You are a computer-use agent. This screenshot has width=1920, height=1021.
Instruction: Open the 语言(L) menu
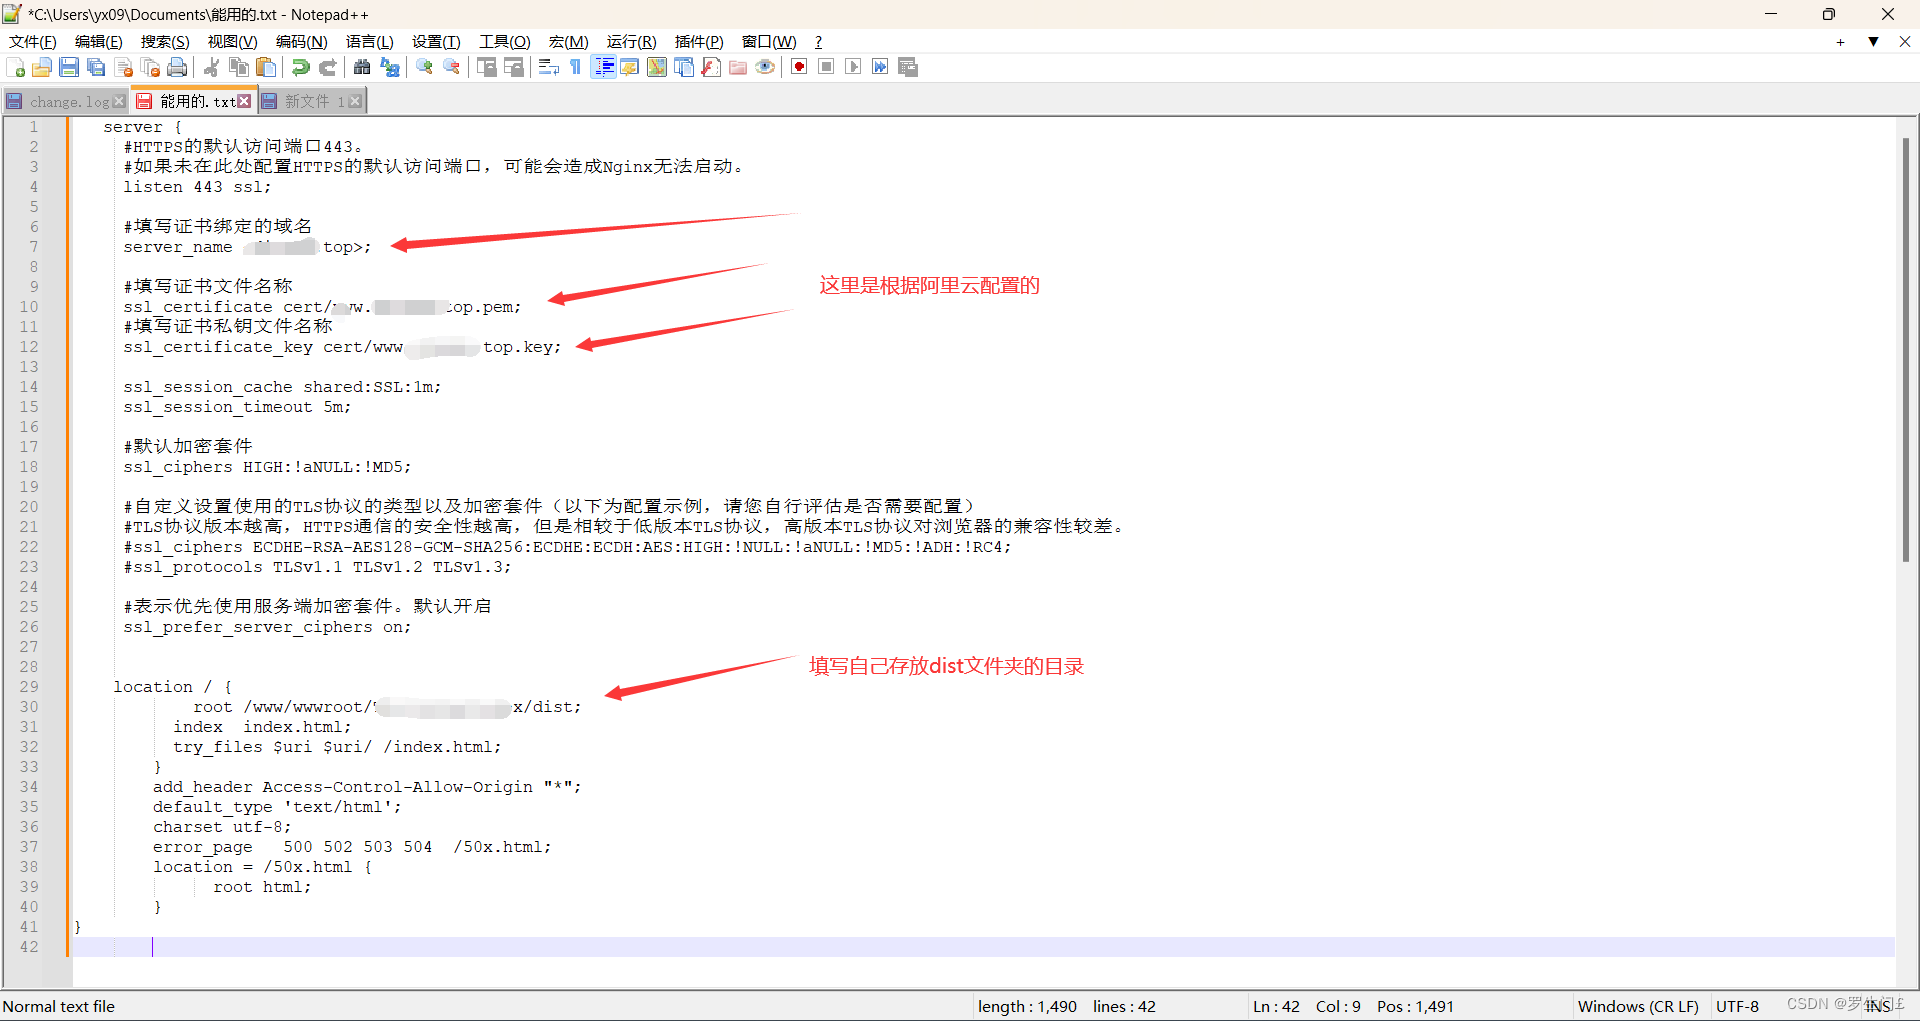click(x=370, y=41)
